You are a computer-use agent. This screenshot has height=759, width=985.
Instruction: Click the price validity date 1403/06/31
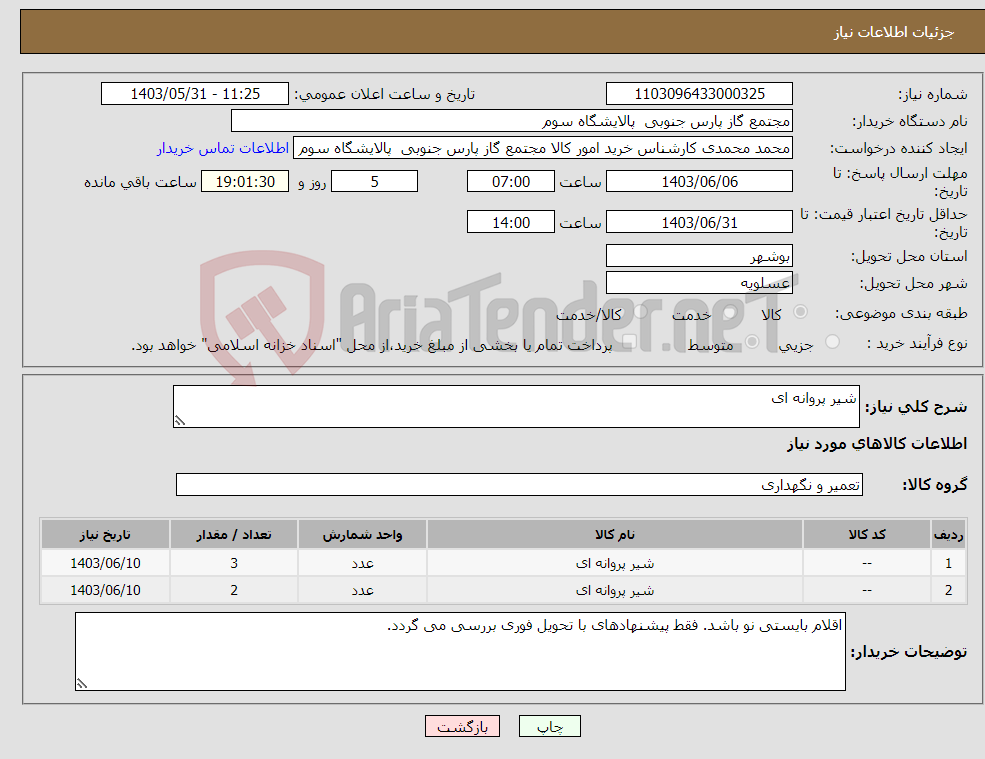tap(699, 222)
